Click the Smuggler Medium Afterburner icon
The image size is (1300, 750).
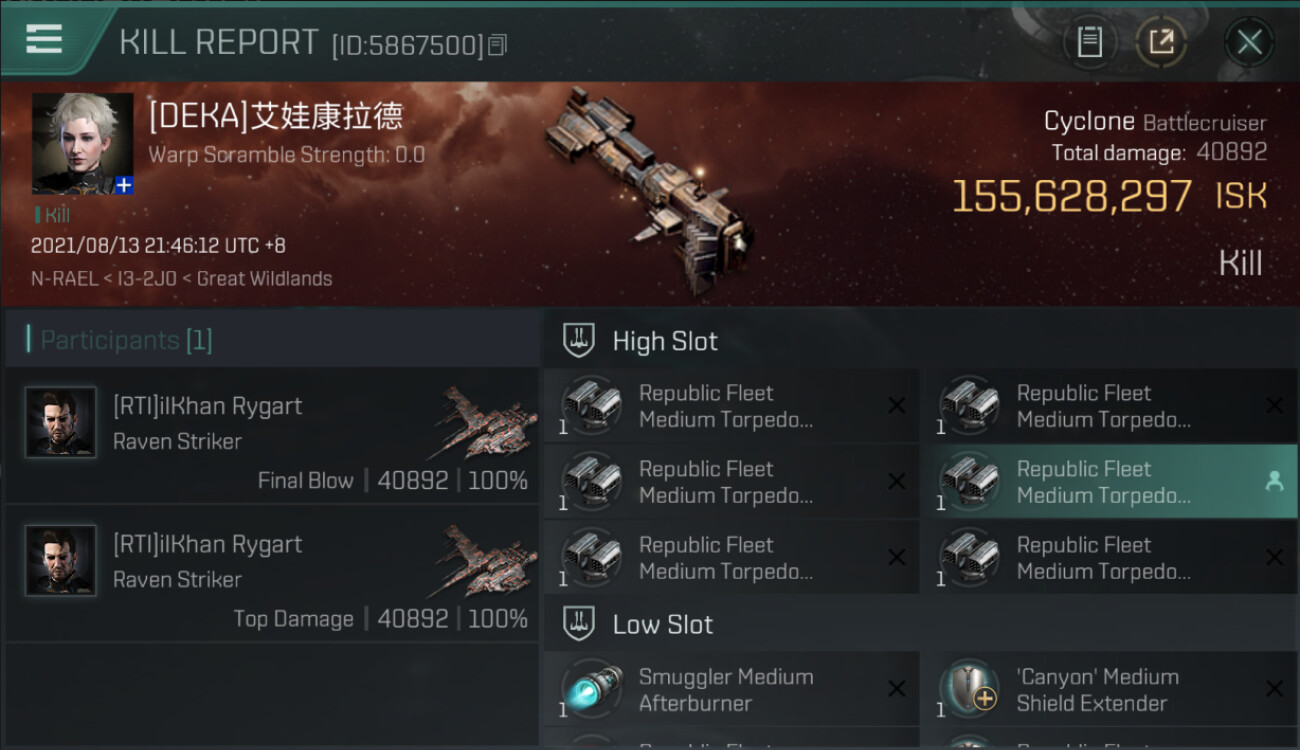pos(592,690)
